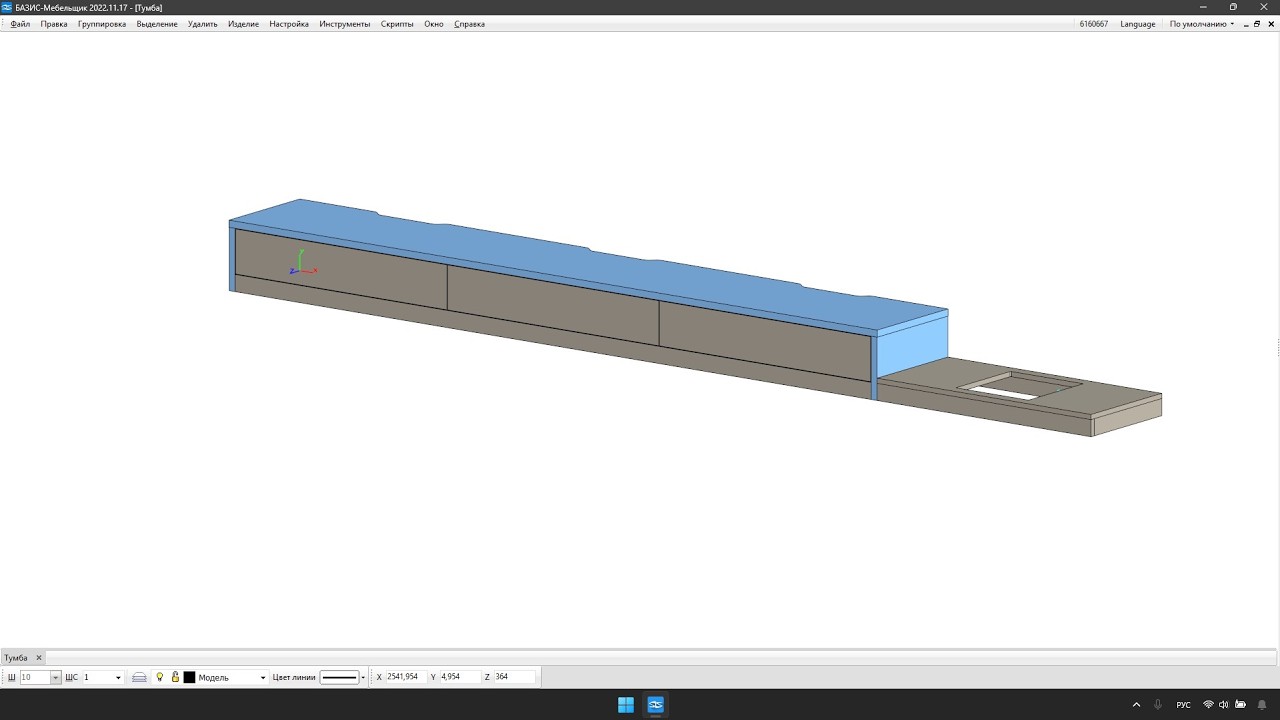Open the Окно menu

pyautogui.click(x=434, y=24)
